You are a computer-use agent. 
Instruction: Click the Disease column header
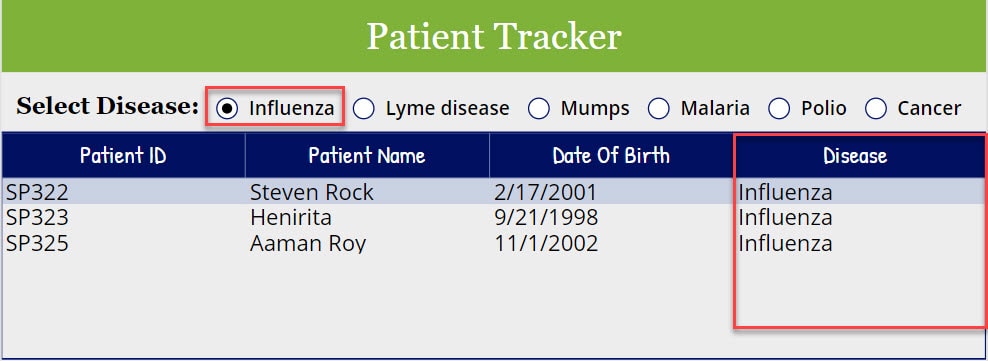(855, 155)
